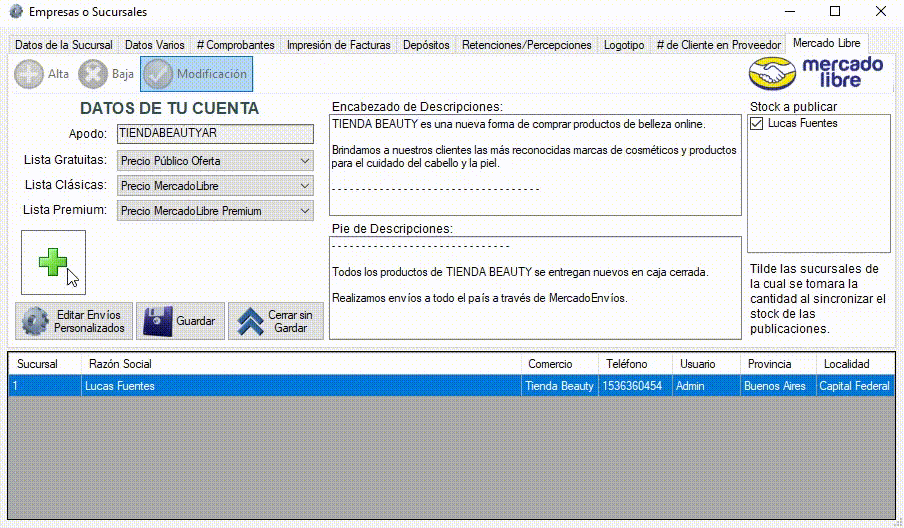Open the # de Cliente en Proveedor tab
This screenshot has width=904, height=528.
(x=718, y=45)
